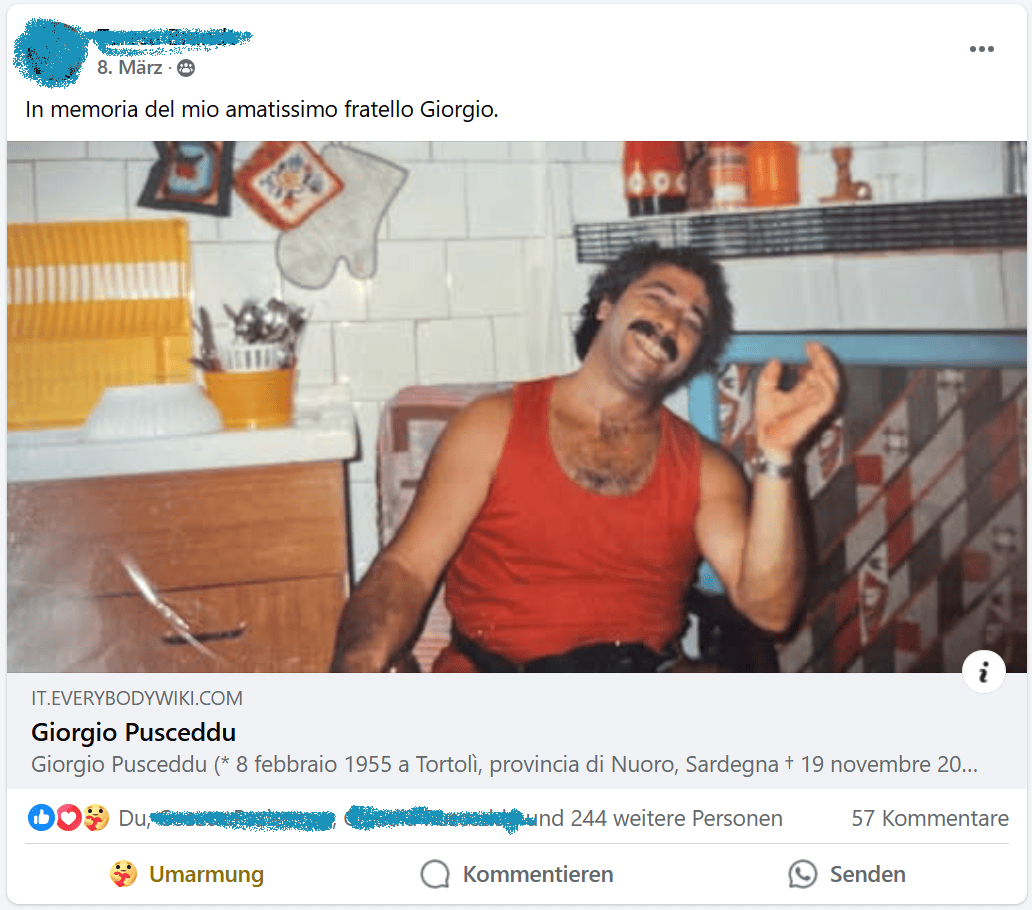Show the 244 weitere Personen reactions list

[x=676, y=818]
